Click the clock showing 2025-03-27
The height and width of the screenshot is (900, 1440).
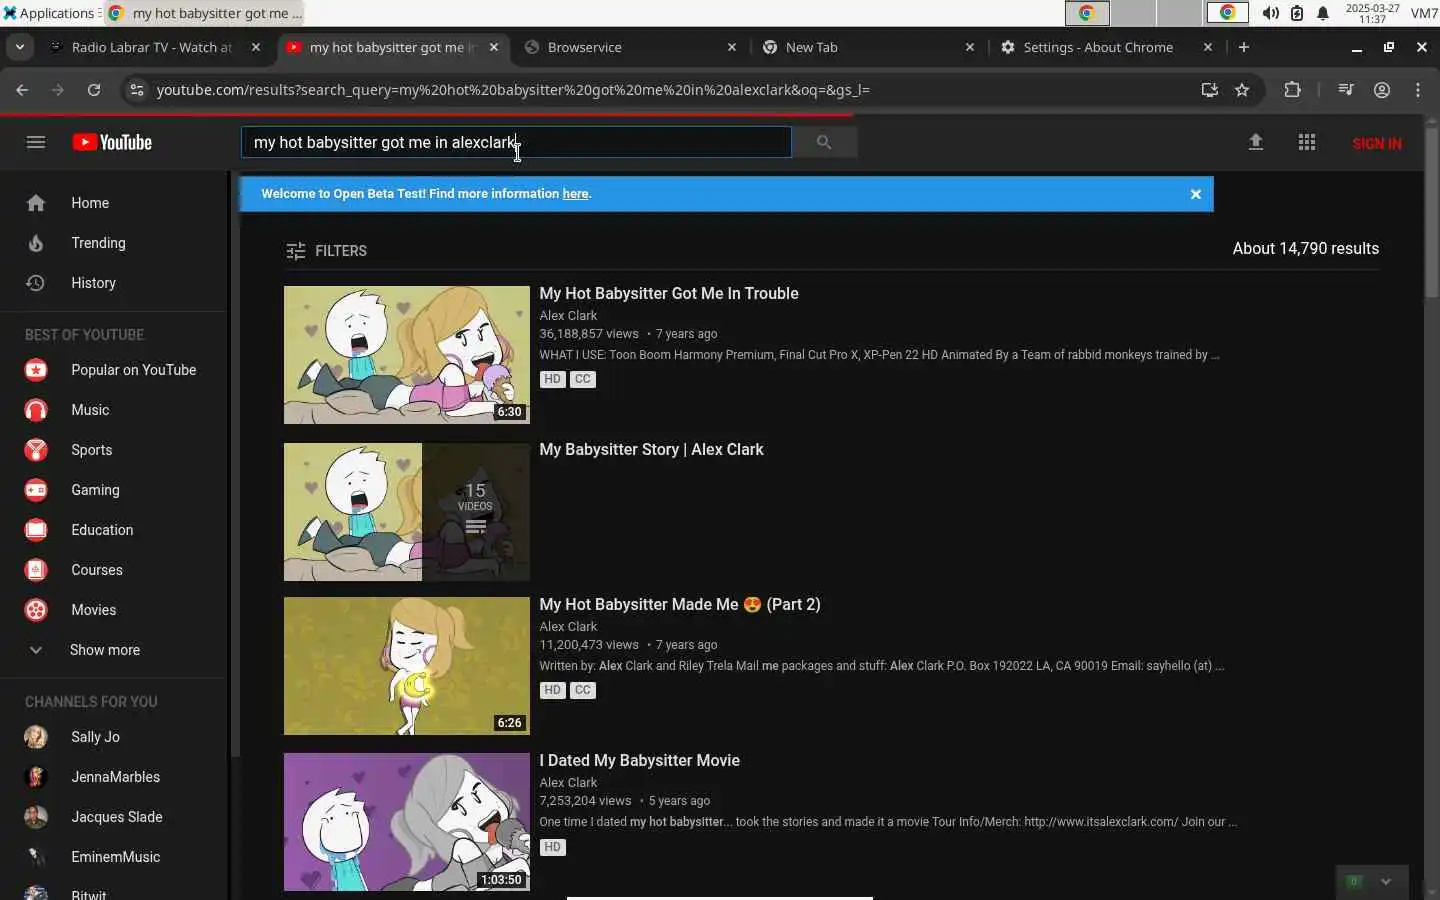click(1373, 13)
